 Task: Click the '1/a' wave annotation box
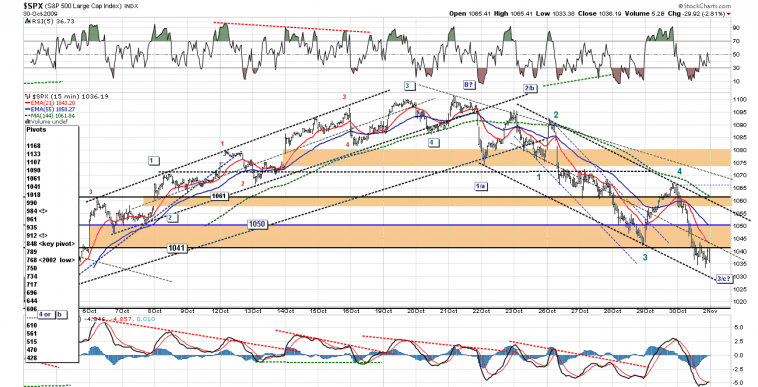click(481, 186)
